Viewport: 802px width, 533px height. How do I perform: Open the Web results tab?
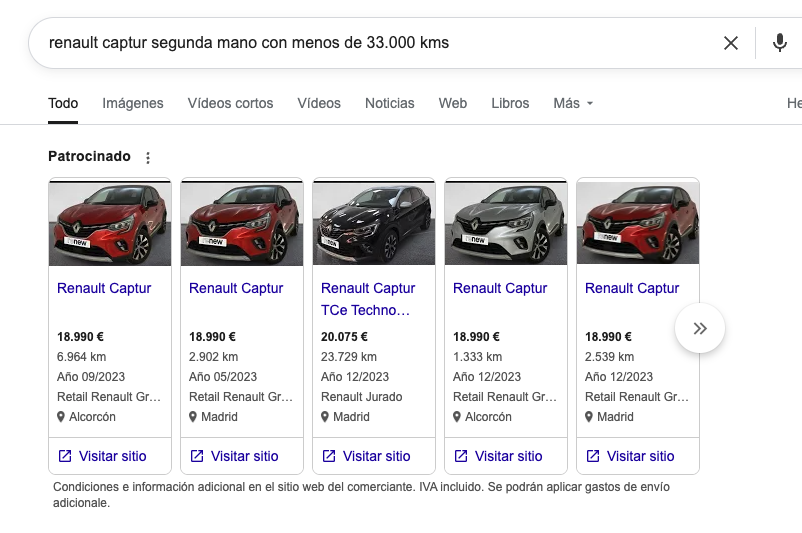click(x=452, y=103)
